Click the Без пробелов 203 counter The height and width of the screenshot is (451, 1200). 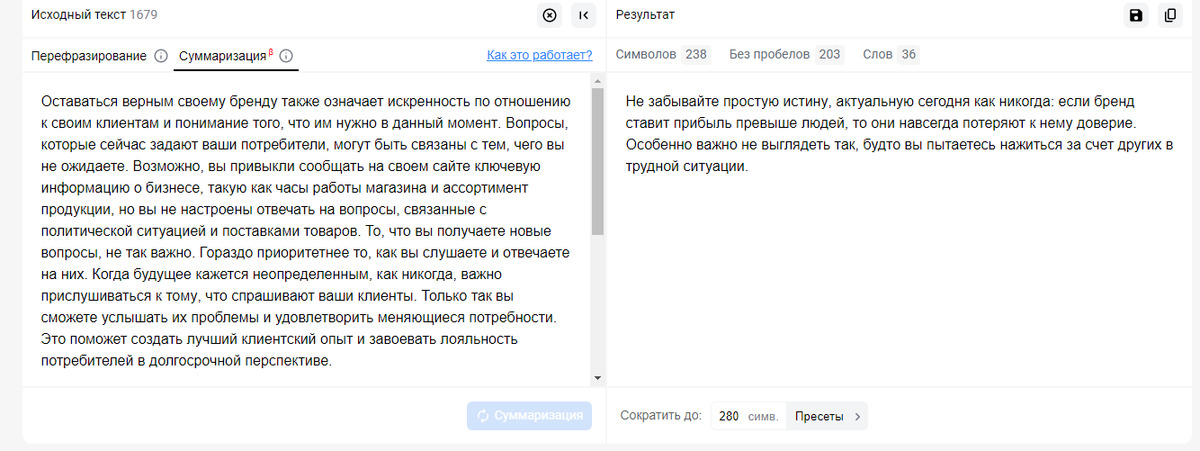785,54
